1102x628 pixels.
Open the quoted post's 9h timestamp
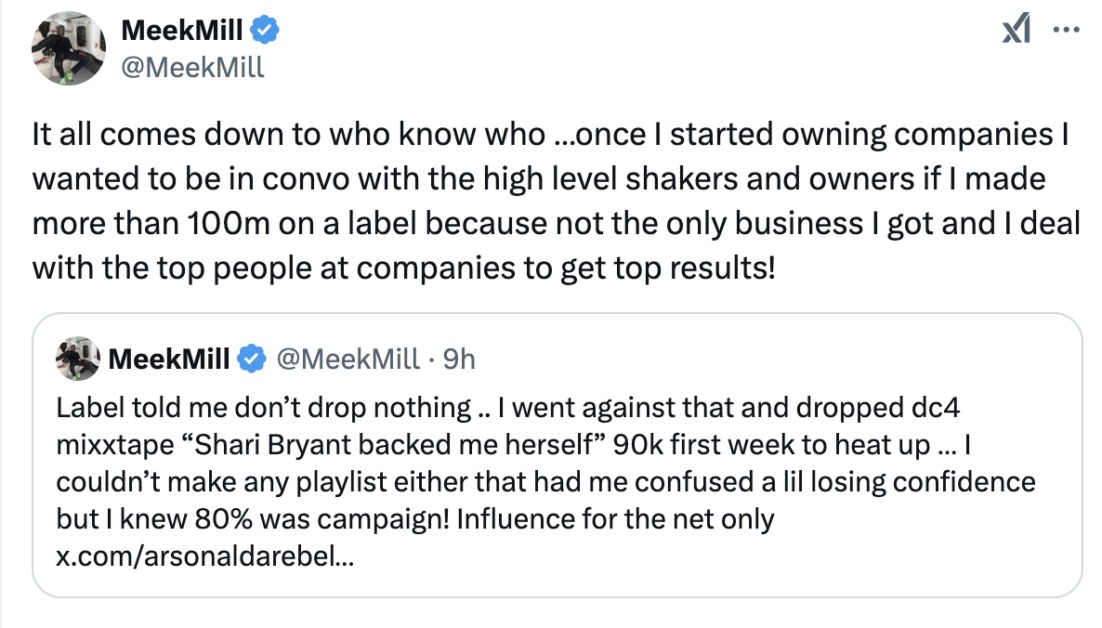coord(459,359)
